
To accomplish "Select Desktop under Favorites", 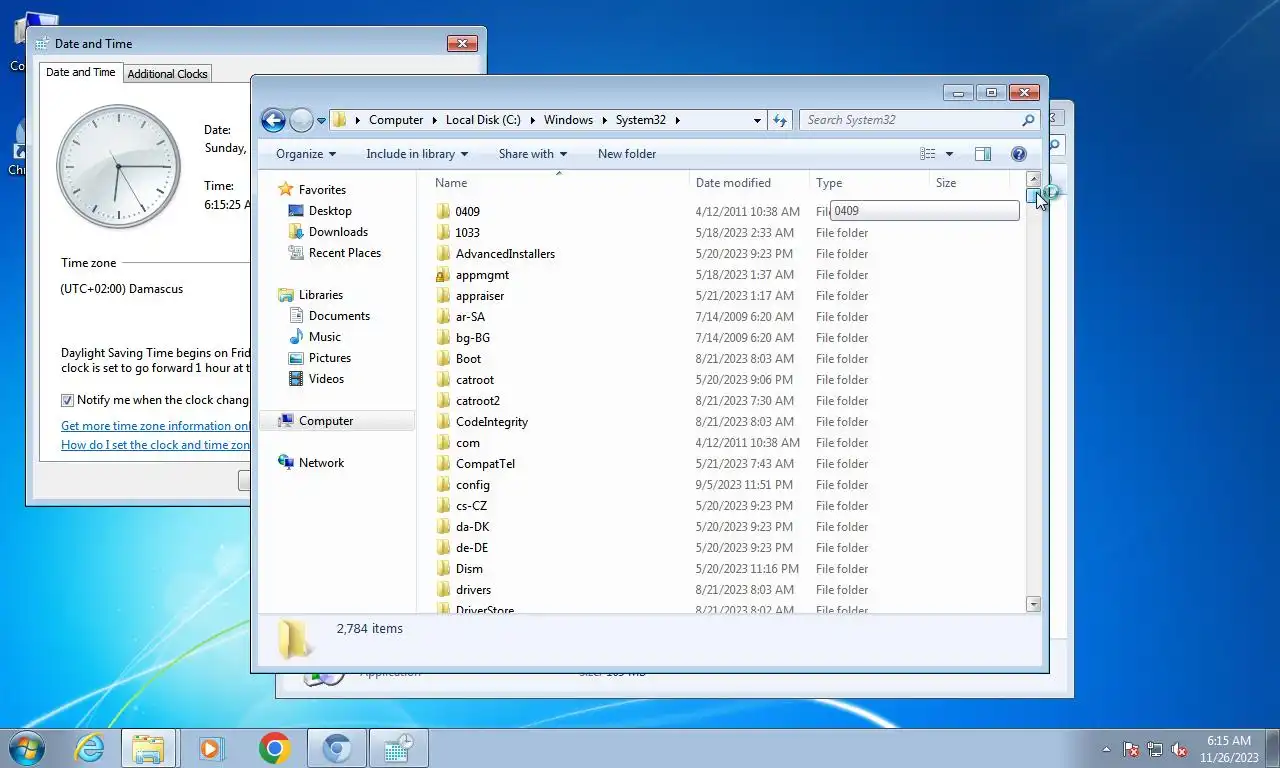I will [x=330, y=211].
